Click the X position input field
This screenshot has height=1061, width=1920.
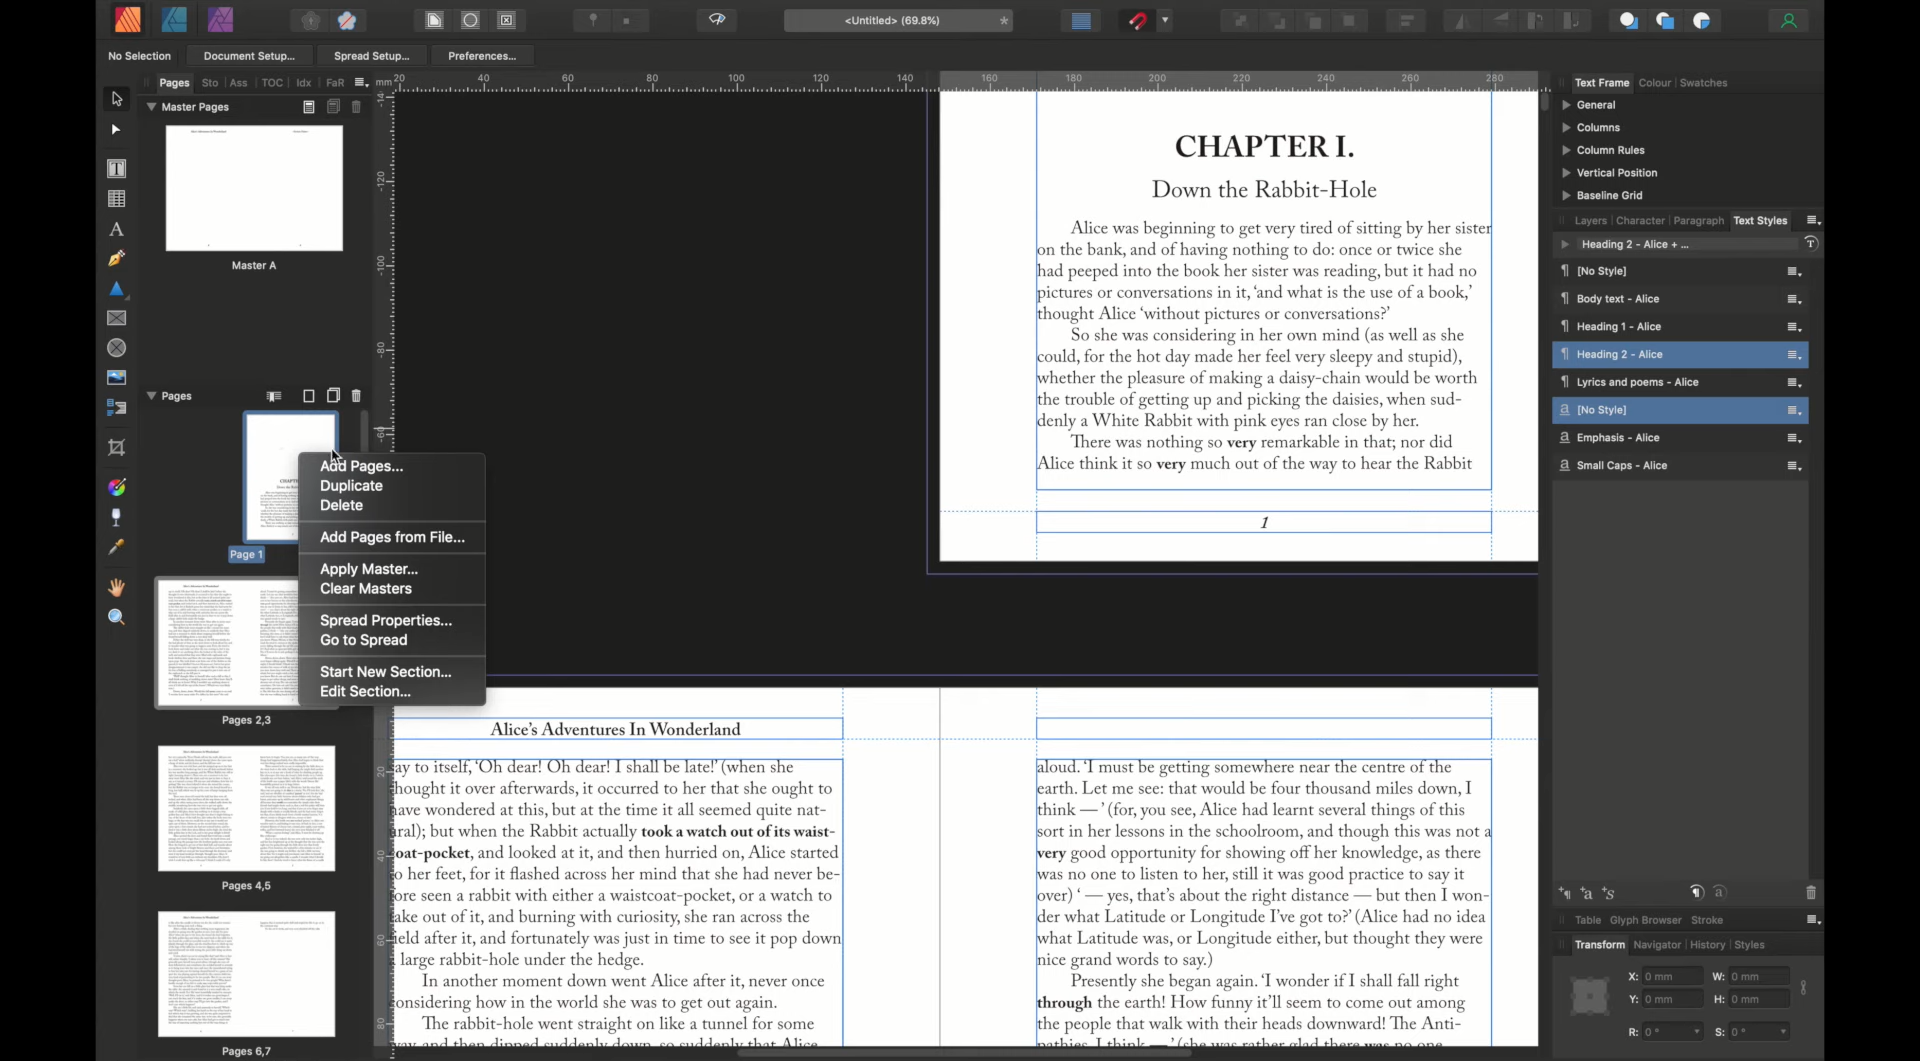(1672, 977)
